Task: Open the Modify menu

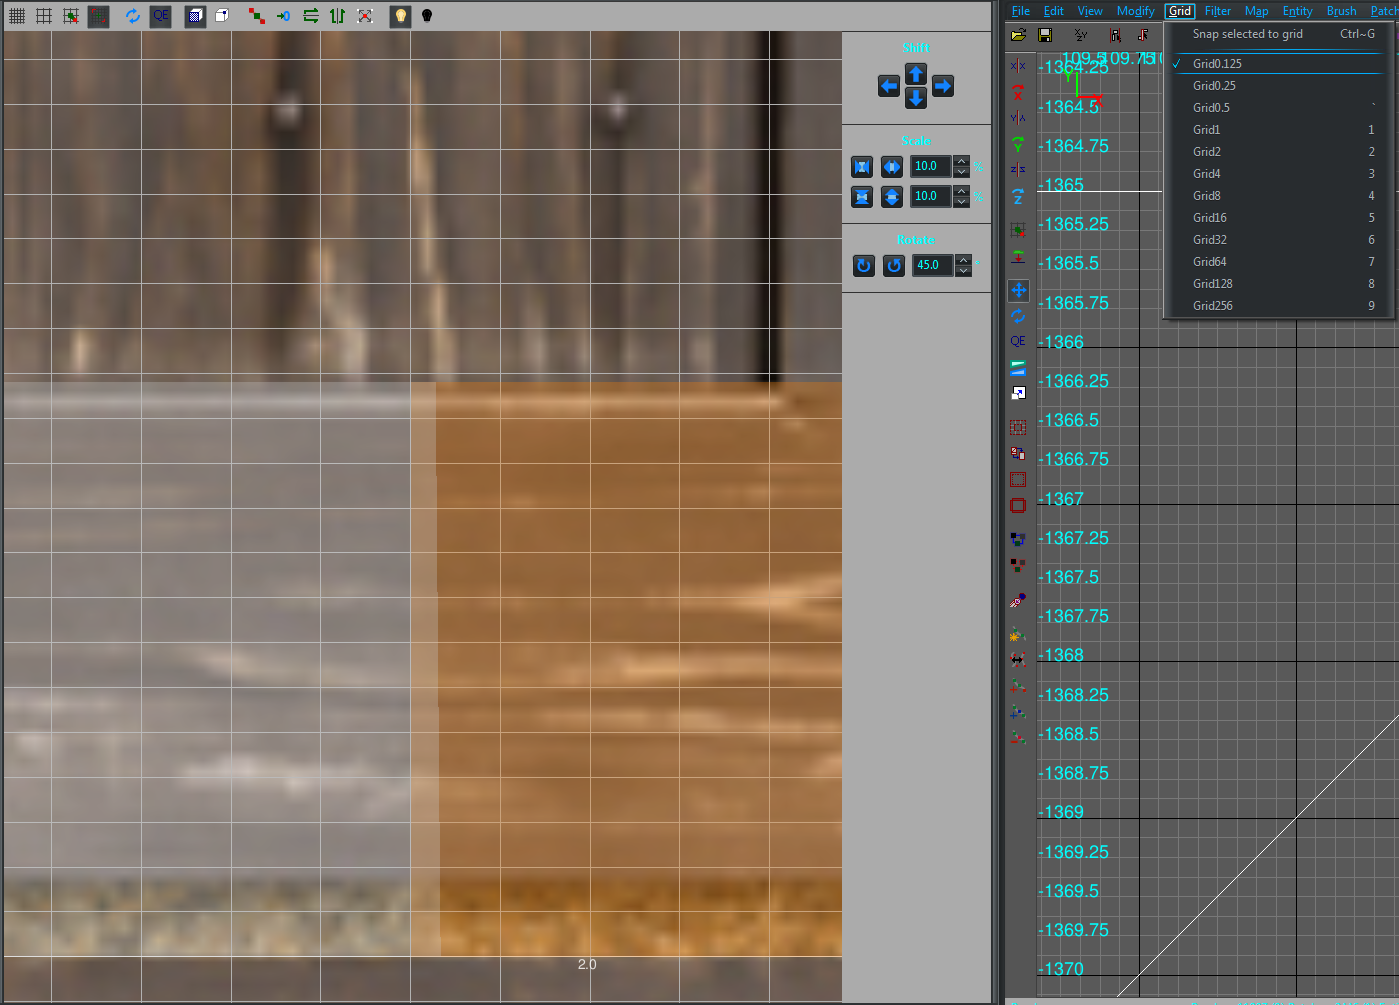Action: (1135, 11)
